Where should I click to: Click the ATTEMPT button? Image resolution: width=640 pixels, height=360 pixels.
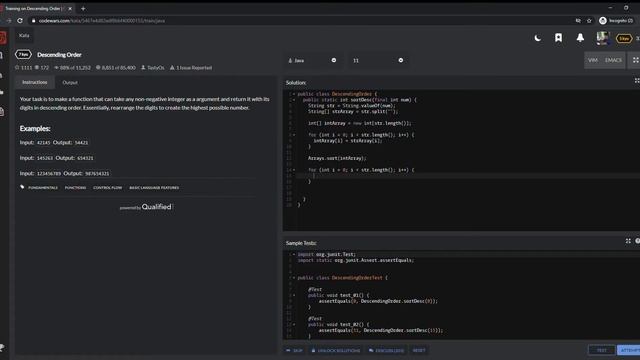pos(629,350)
